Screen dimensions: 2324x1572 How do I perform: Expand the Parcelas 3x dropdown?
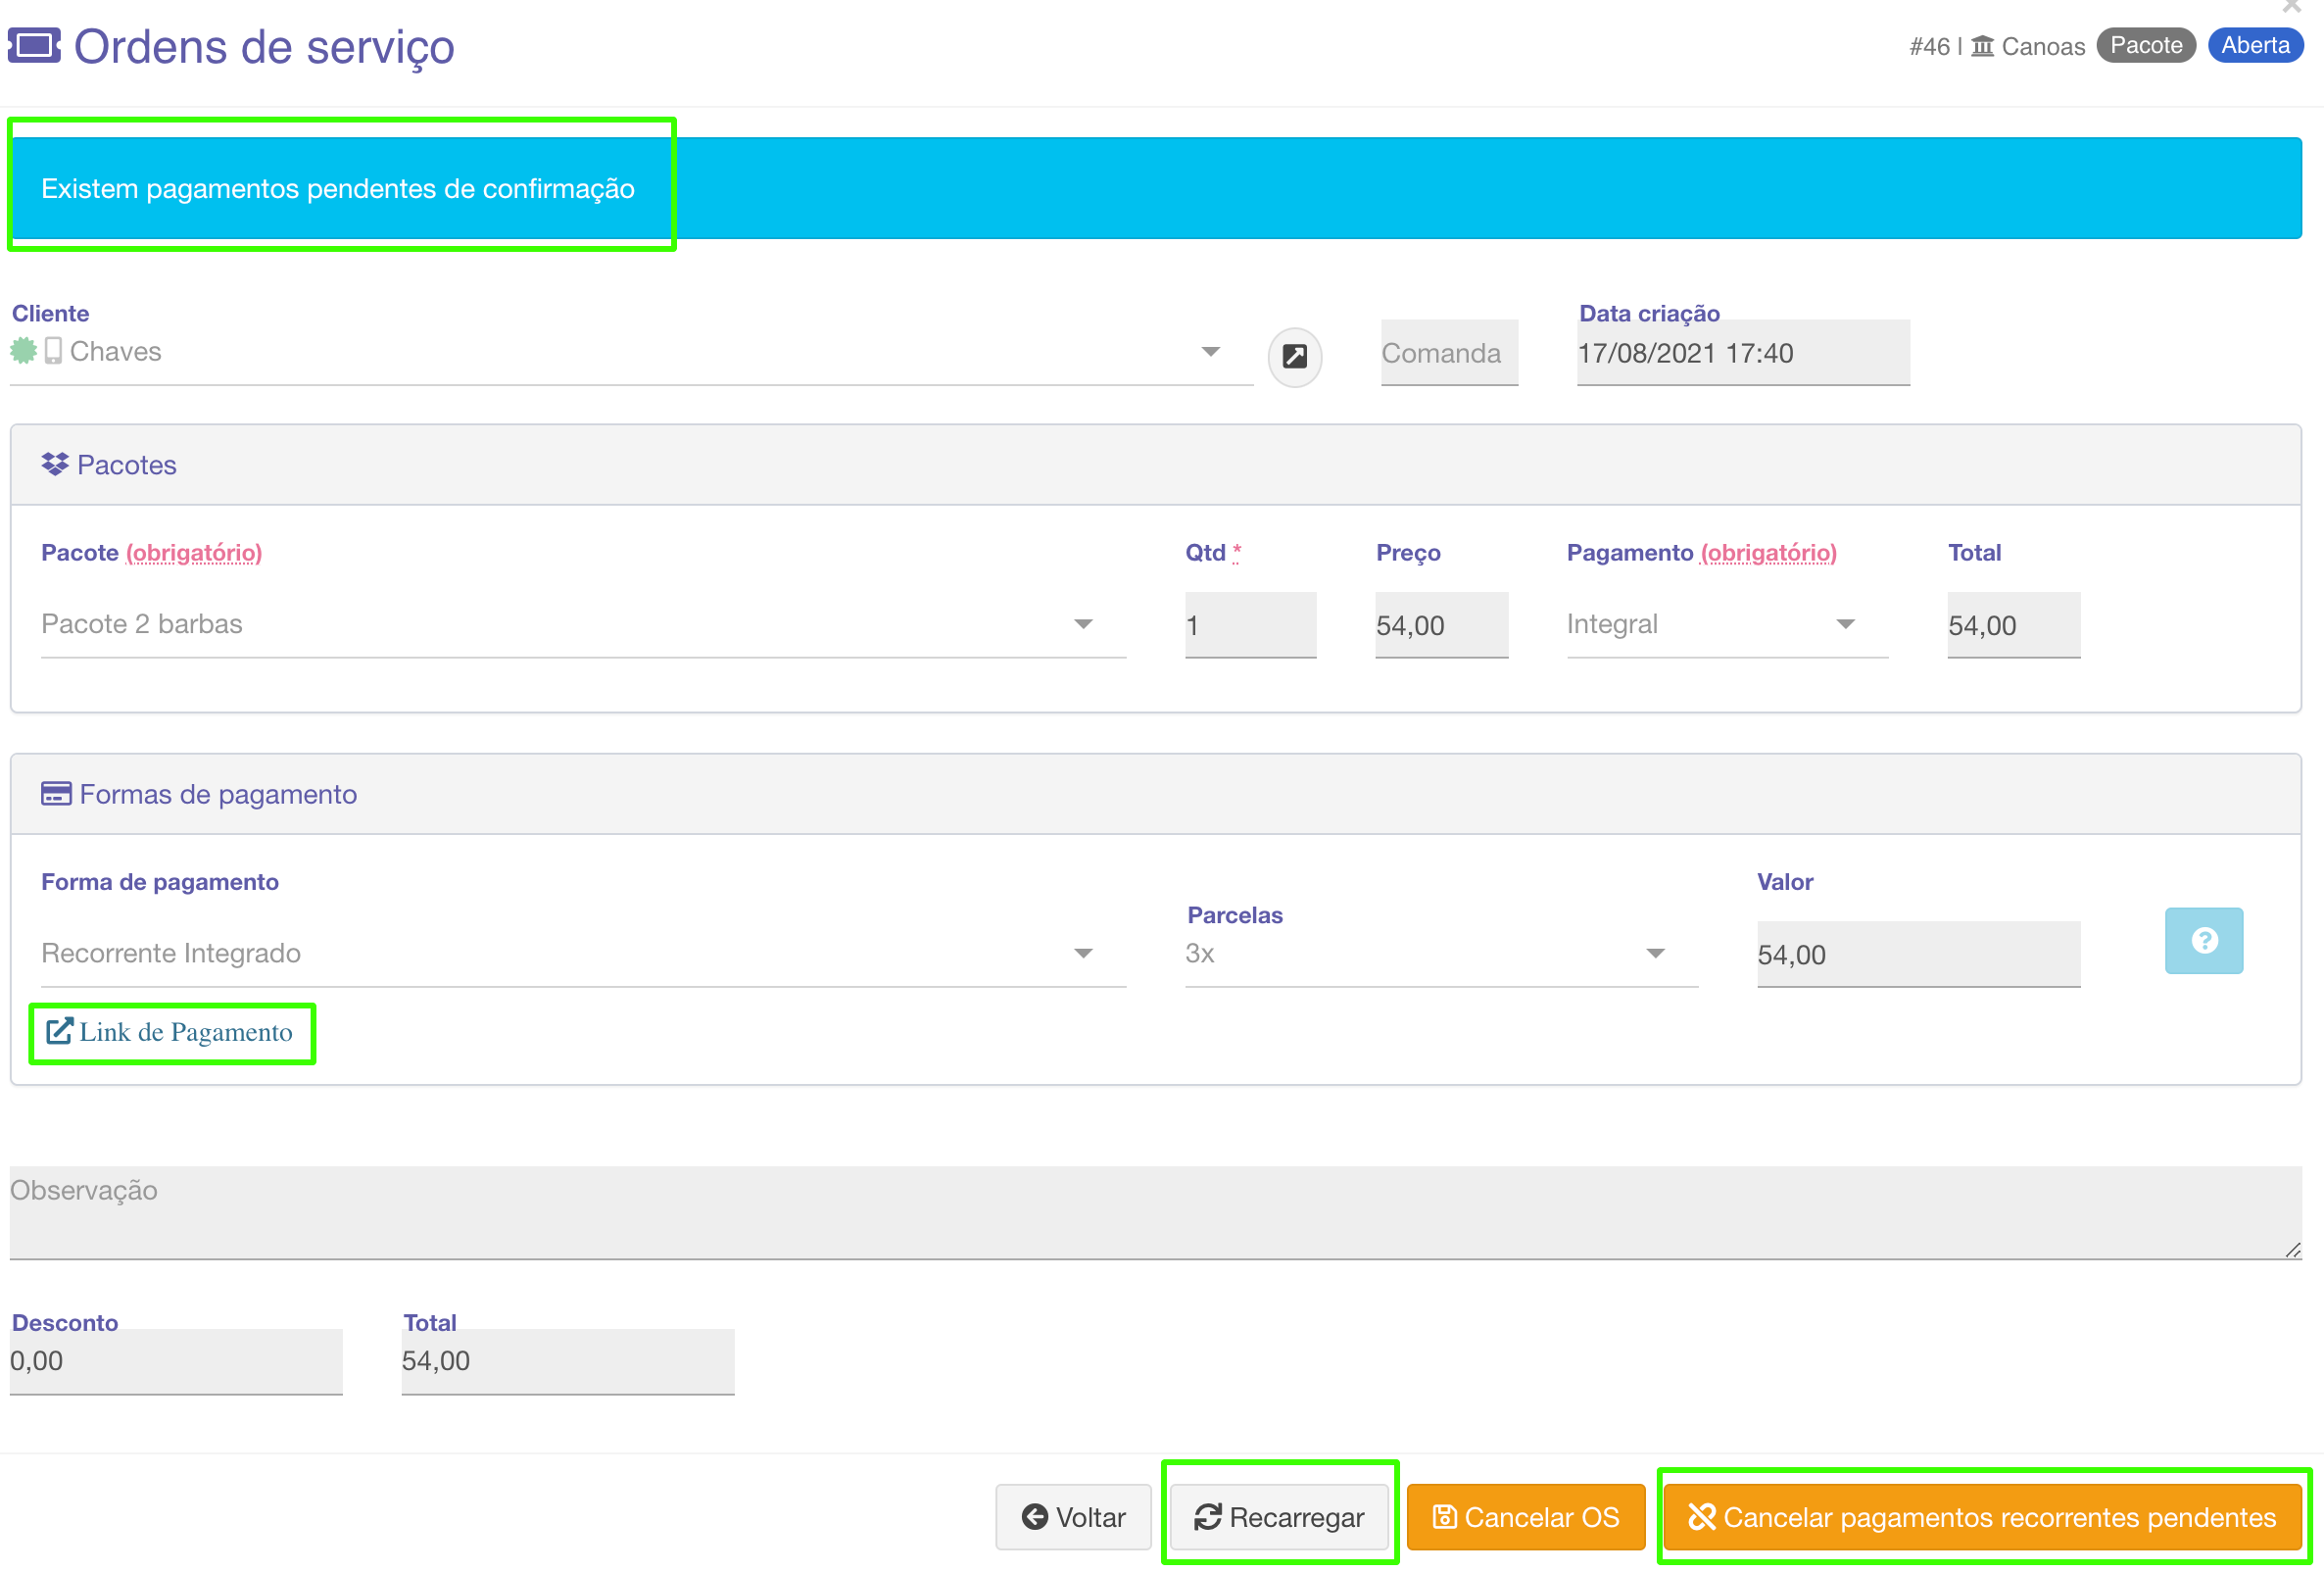pos(1654,952)
